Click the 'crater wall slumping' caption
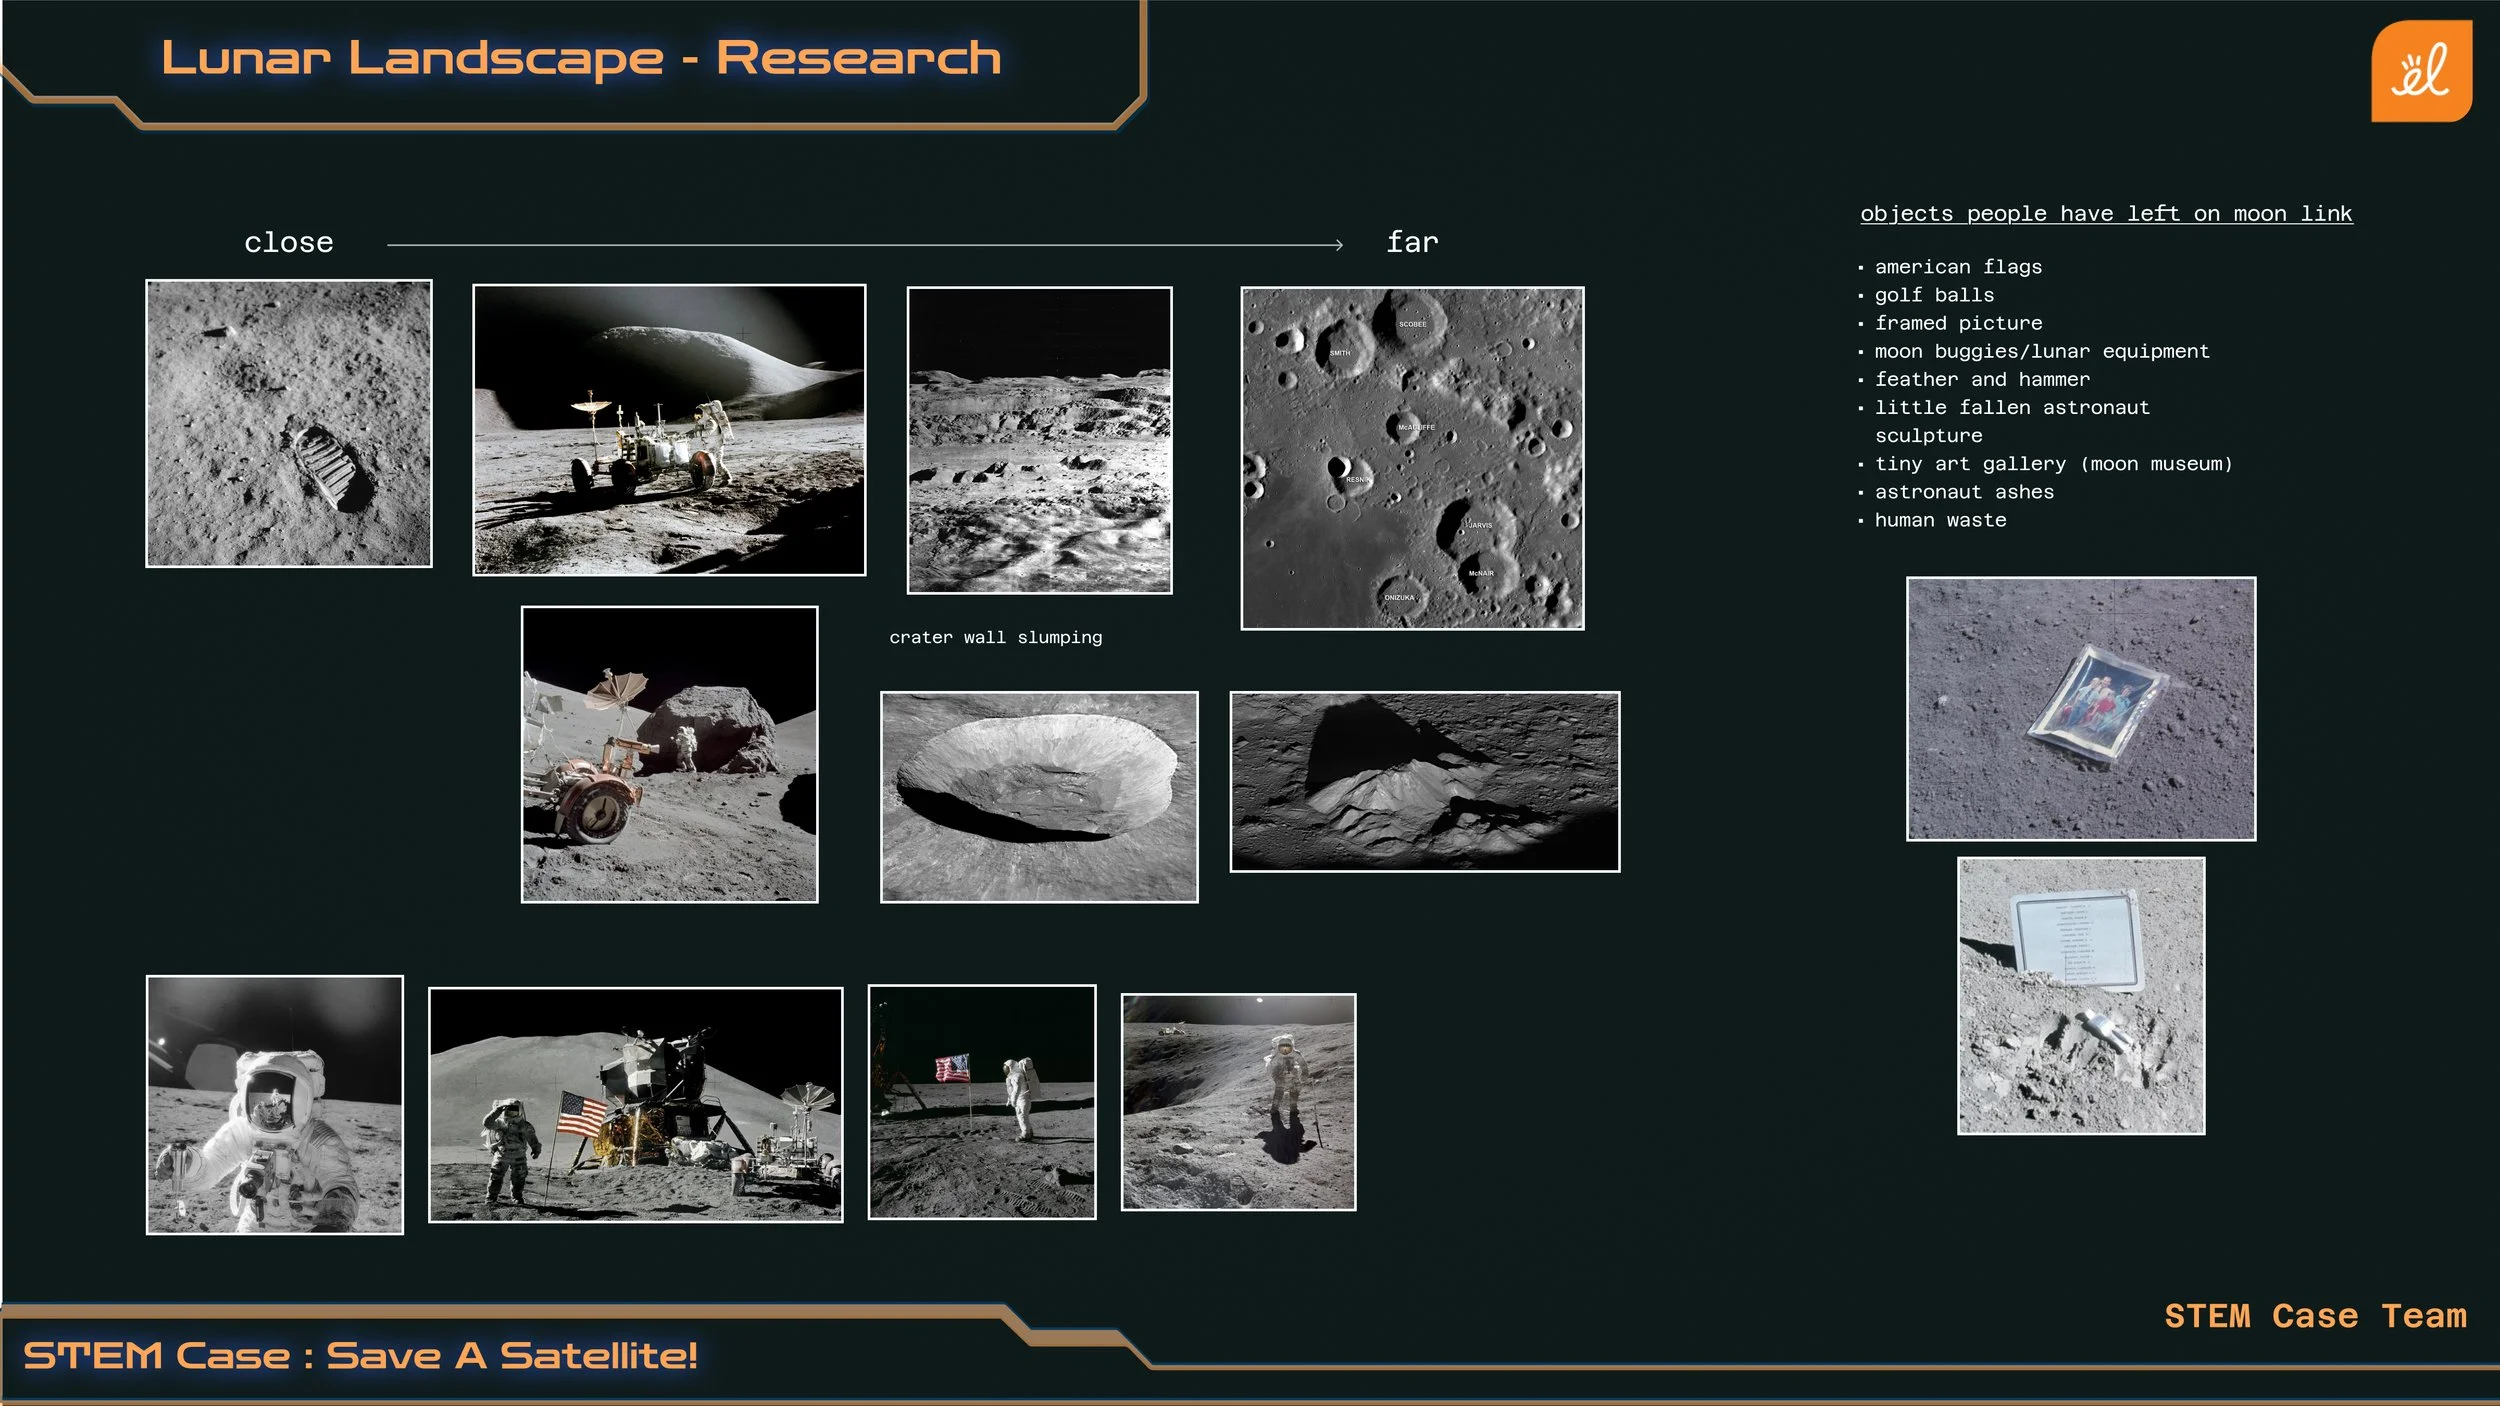The height and width of the screenshot is (1406, 2500). [x=995, y=638]
